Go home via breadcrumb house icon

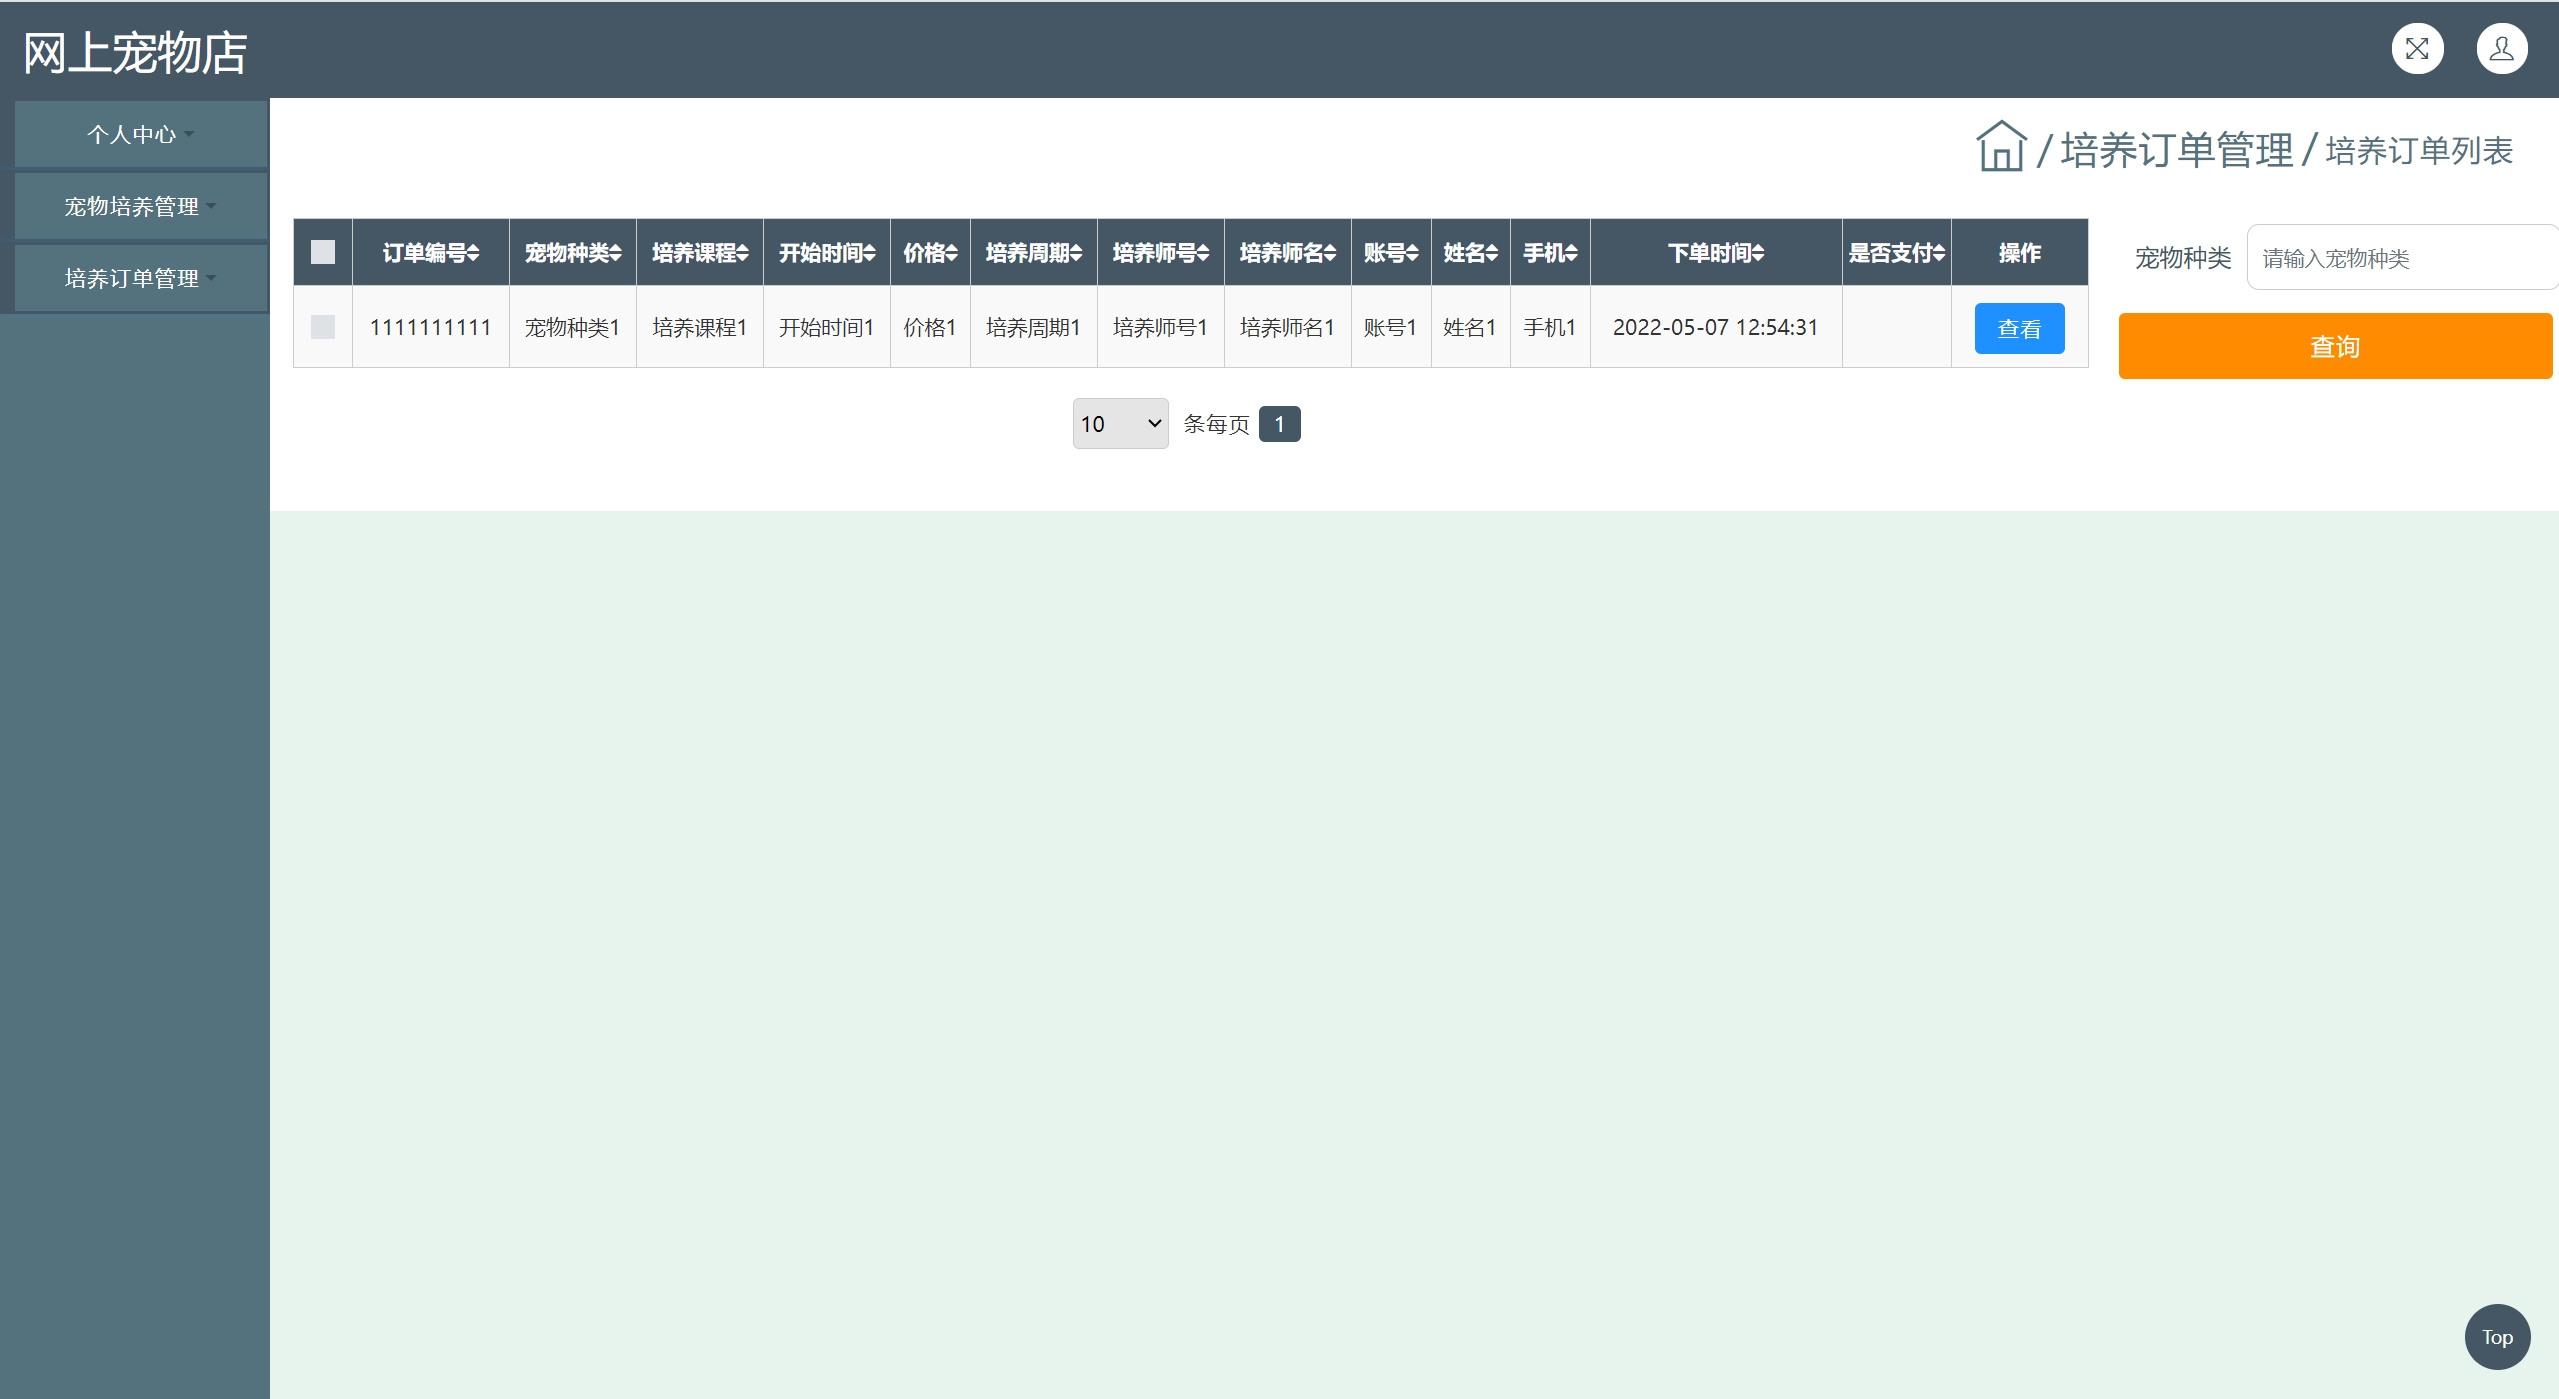pos(2000,148)
